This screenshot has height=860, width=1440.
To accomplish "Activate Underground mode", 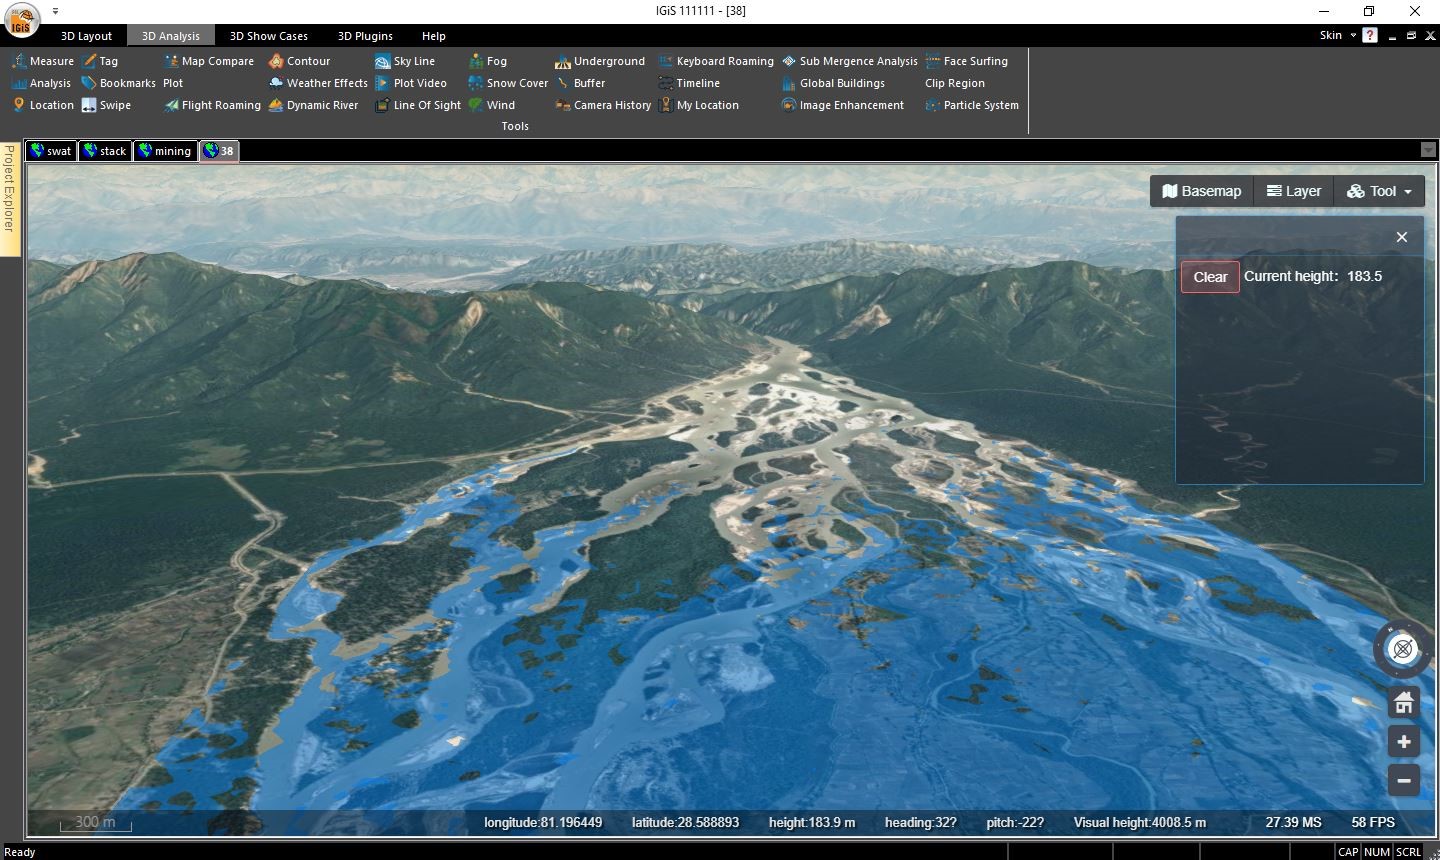I will 600,61.
